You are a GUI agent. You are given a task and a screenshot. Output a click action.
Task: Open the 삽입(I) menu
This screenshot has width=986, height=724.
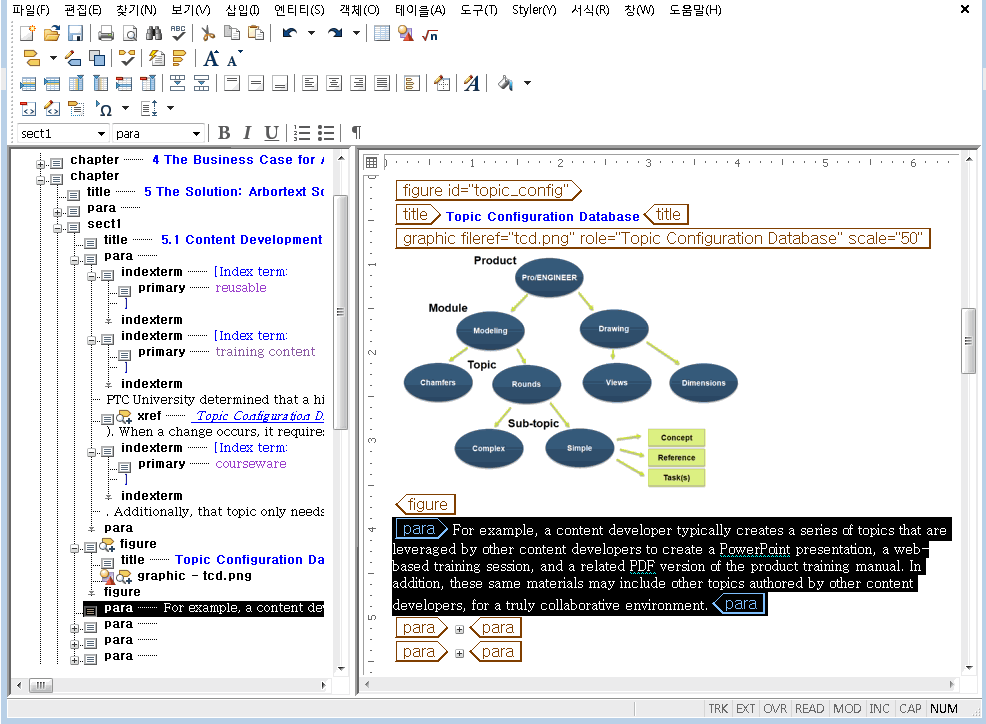(243, 9)
